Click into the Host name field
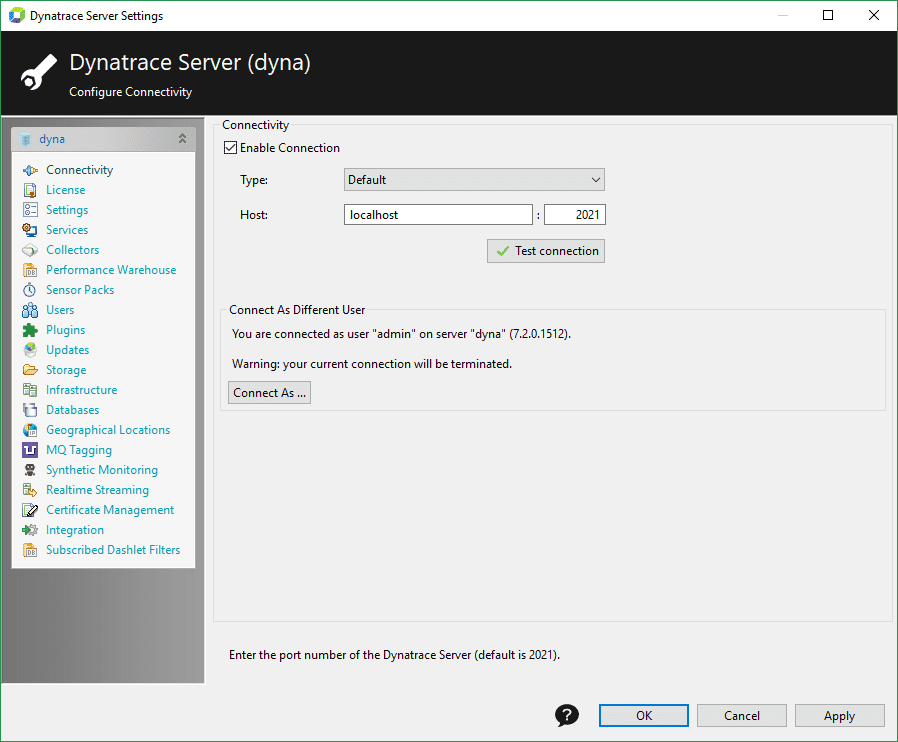Viewport: 898px width, 742px height. tap(438, 215)
